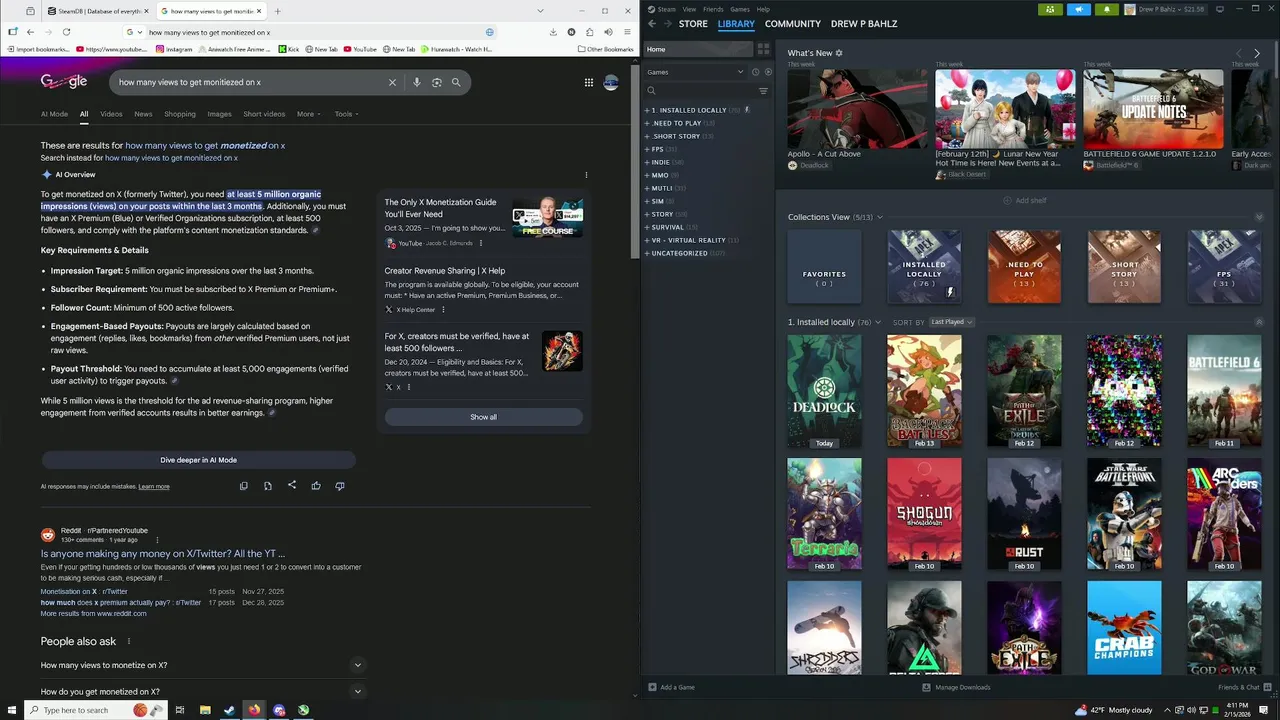Toggle ready-to-play filter in Steam sidebar

click(768, 72)
